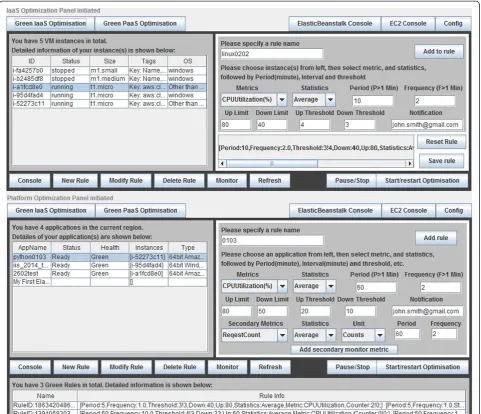This screenshot has width=481, height=414.
Task: Select instance row i-b2485df8
Action: [x=109, y=79]
